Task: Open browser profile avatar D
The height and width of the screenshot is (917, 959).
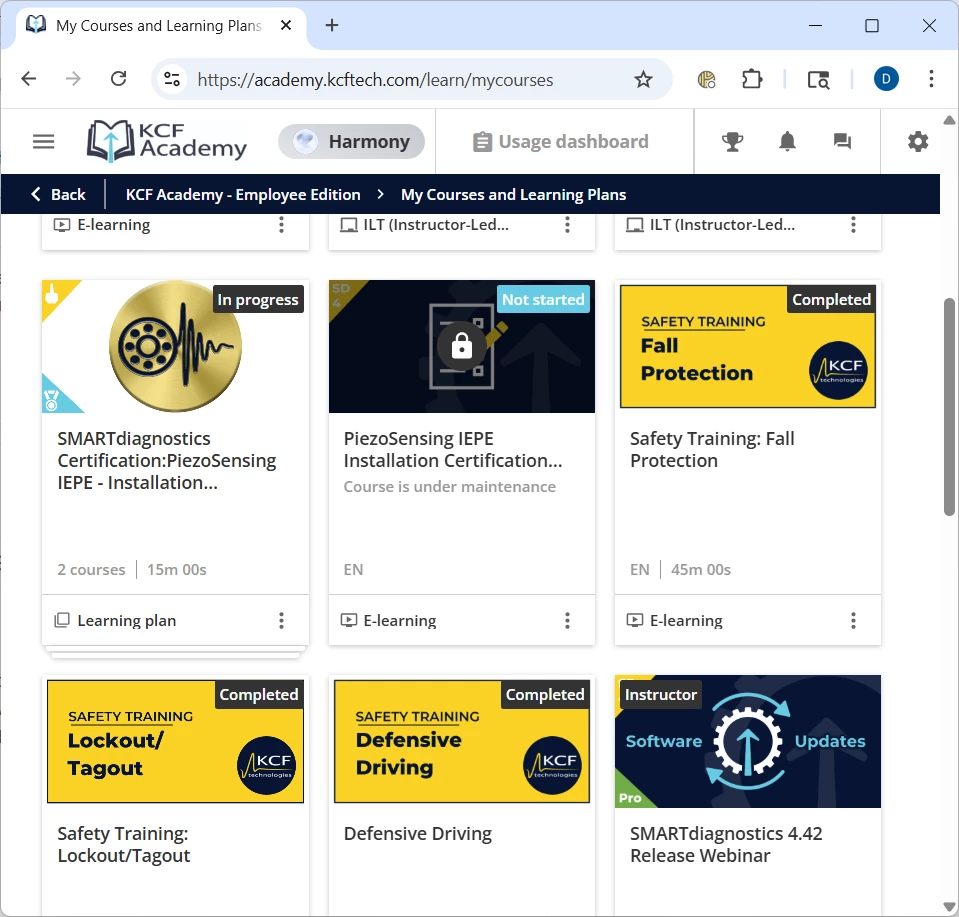Action: [886, 79]
